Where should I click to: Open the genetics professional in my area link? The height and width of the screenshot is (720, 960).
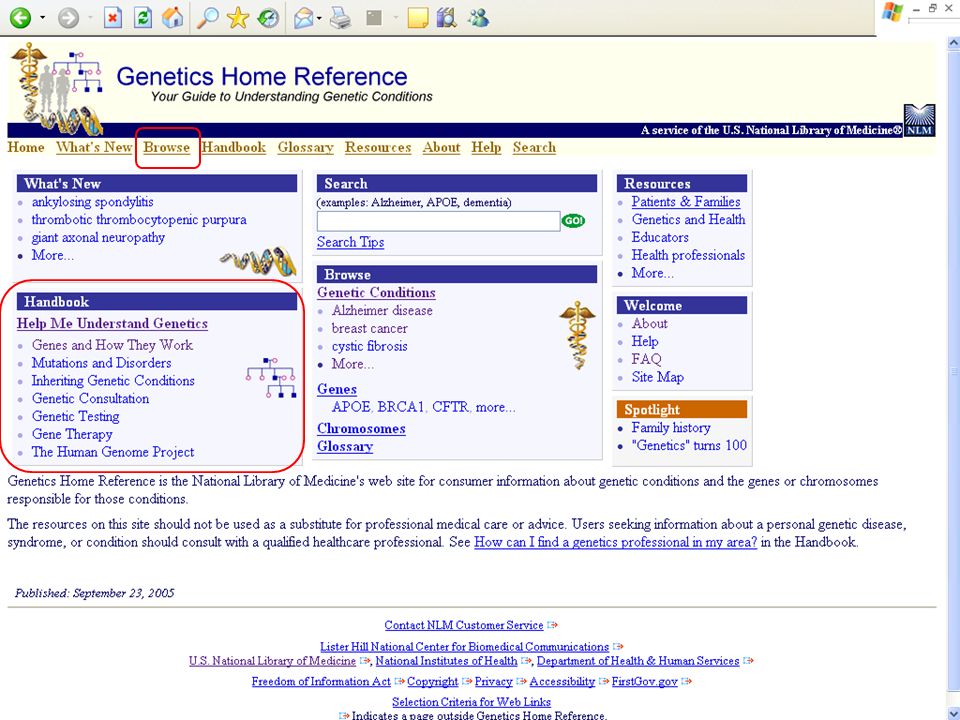[615, 542]
